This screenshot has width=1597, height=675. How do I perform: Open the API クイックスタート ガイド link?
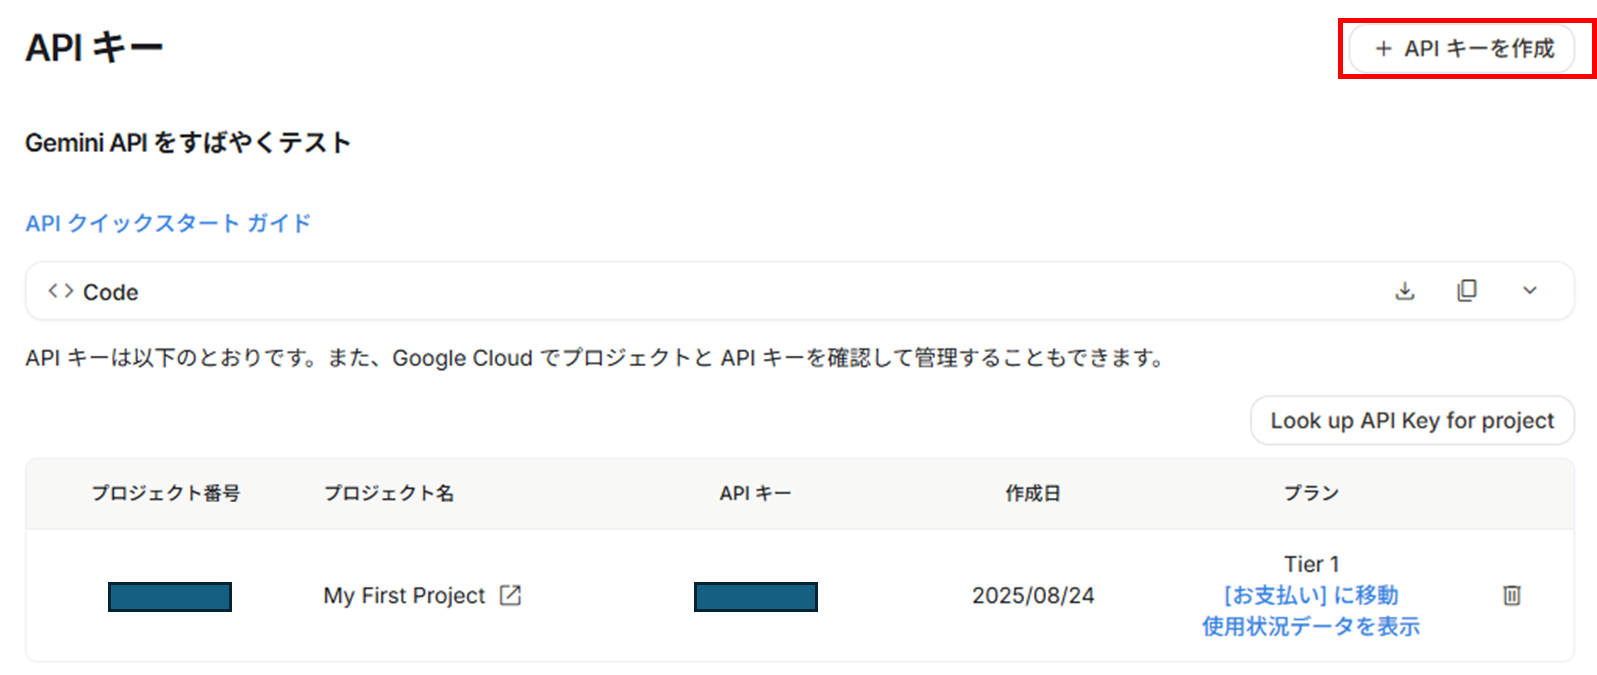[x=167, y=223]
